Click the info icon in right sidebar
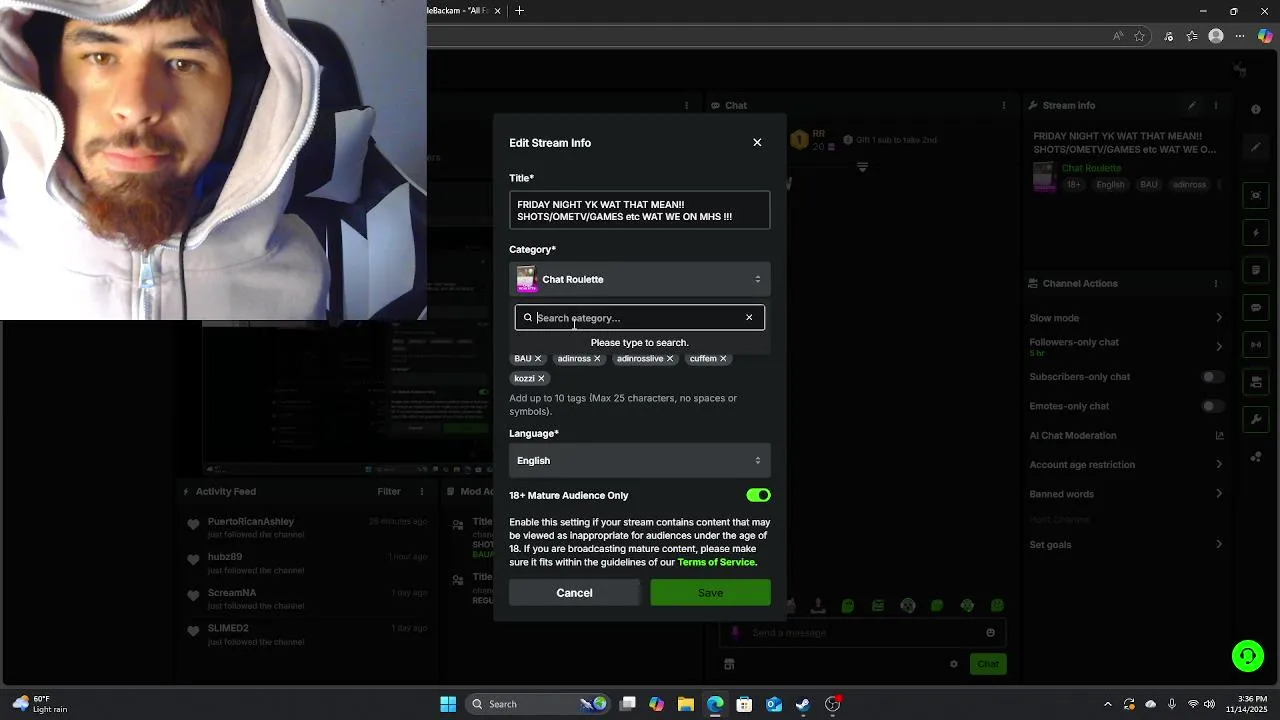Image resolution: width=1280 pixels, height=720 pixels. pyautogui.click(x=1256, y=109)
